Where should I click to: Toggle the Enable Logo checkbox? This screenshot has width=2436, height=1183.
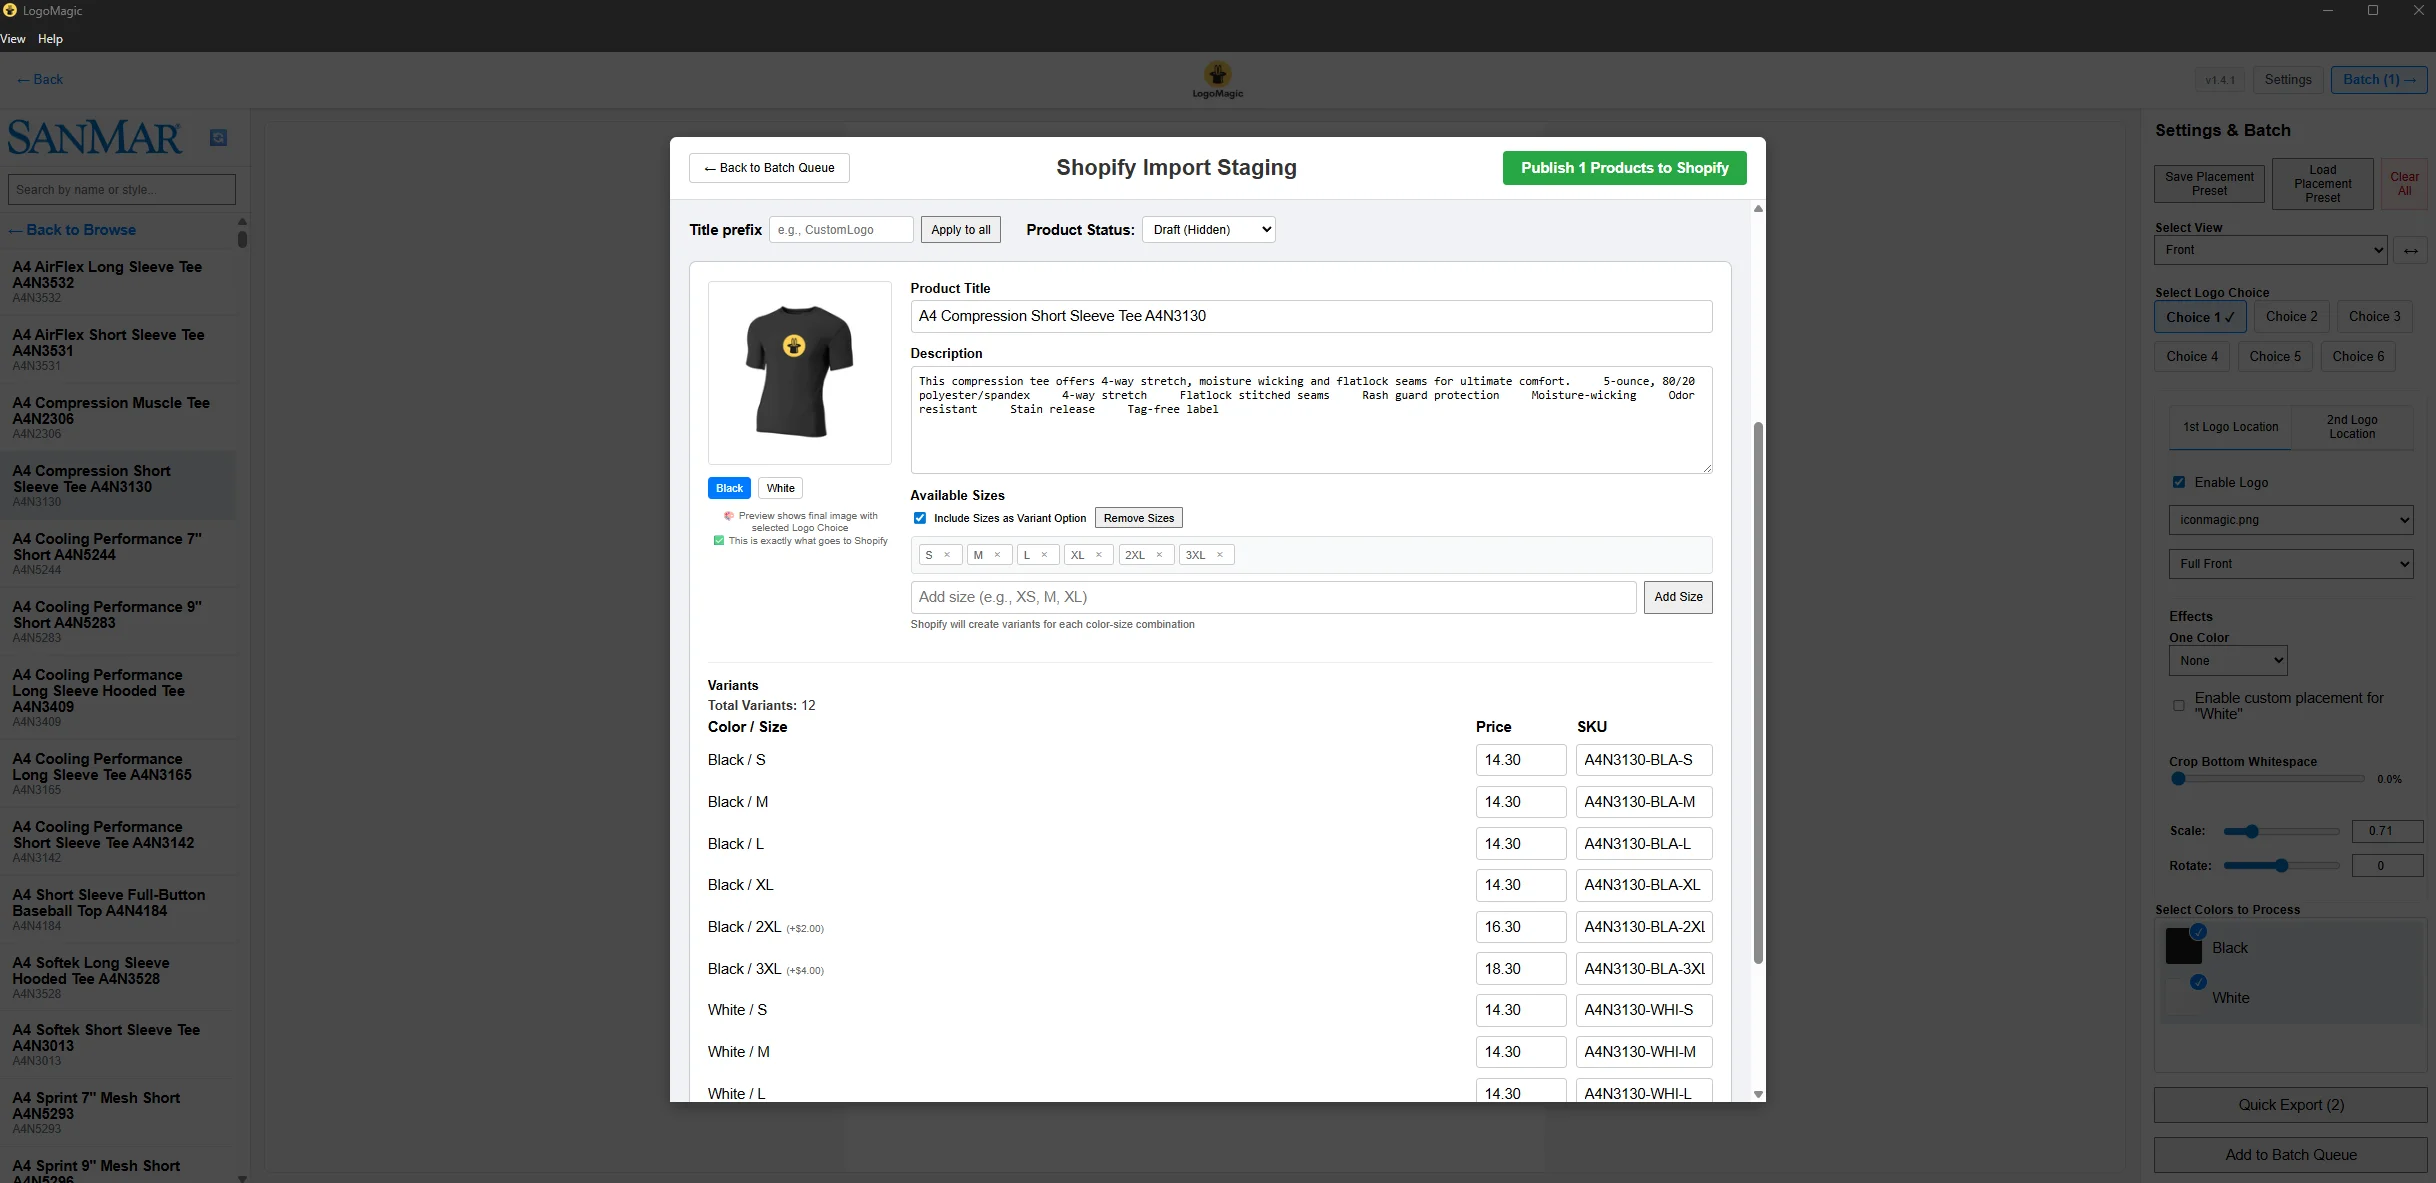[x=2179, y=482]
